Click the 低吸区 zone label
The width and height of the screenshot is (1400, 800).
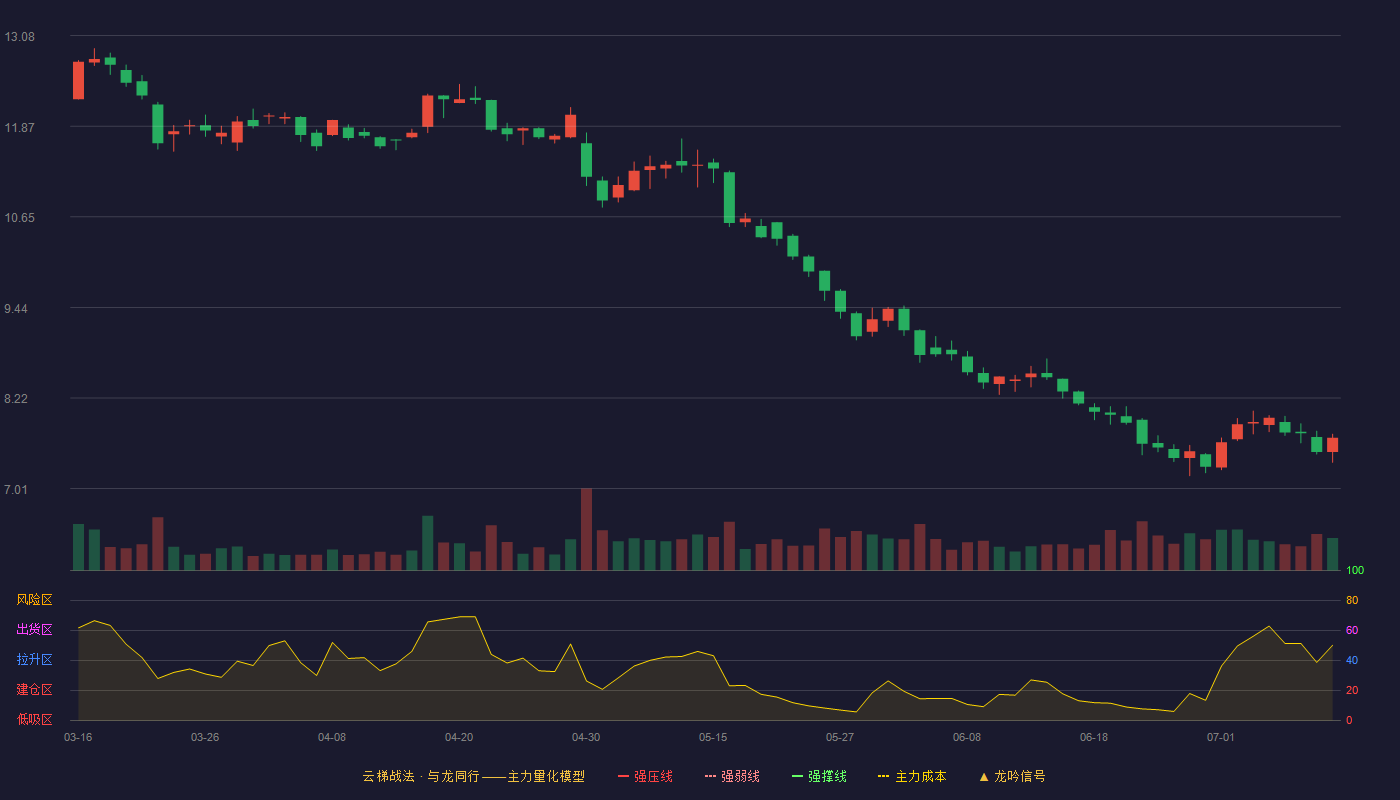coord(34,720)
